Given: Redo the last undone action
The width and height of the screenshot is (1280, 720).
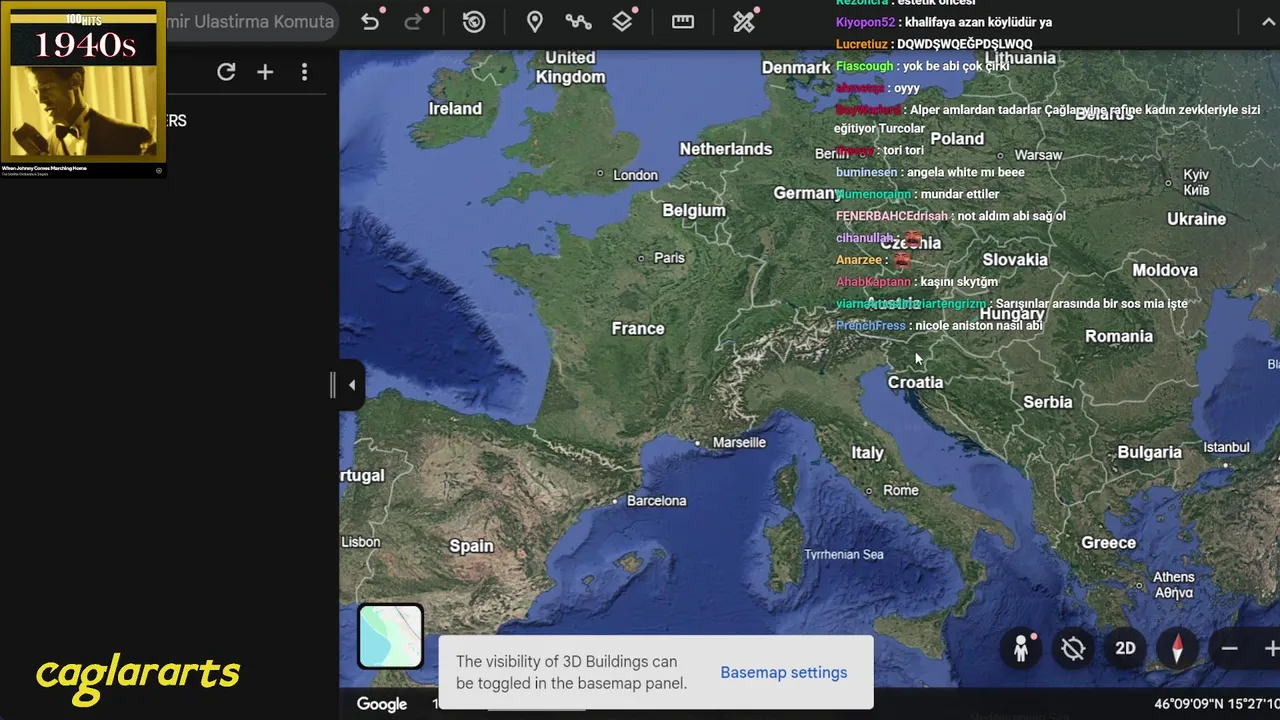Looking at the screenshot, I should pos(413,22).
